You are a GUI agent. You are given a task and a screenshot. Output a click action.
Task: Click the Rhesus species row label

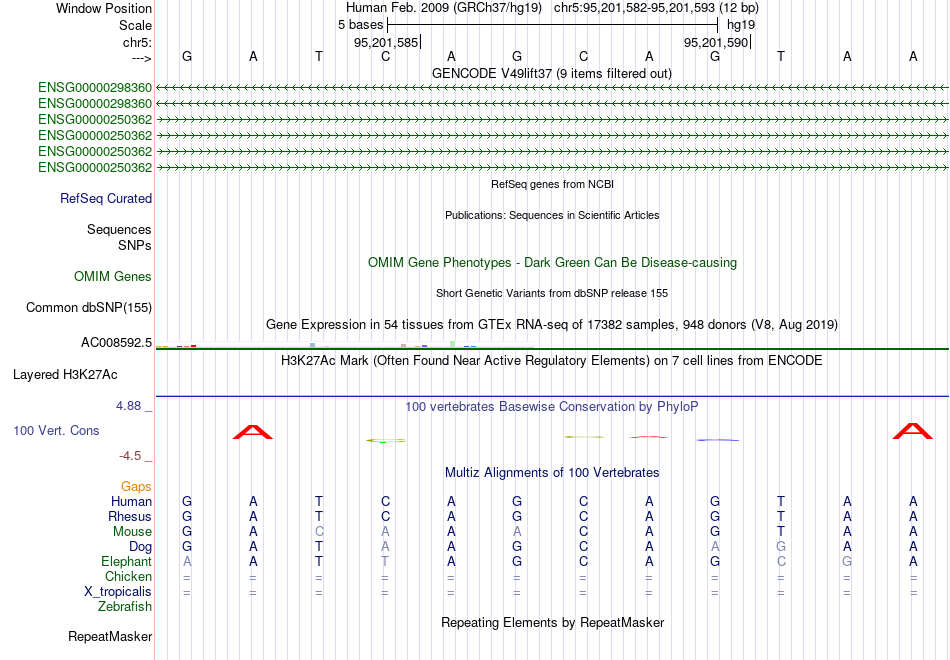pyautogui.click(x=130, y=516)
